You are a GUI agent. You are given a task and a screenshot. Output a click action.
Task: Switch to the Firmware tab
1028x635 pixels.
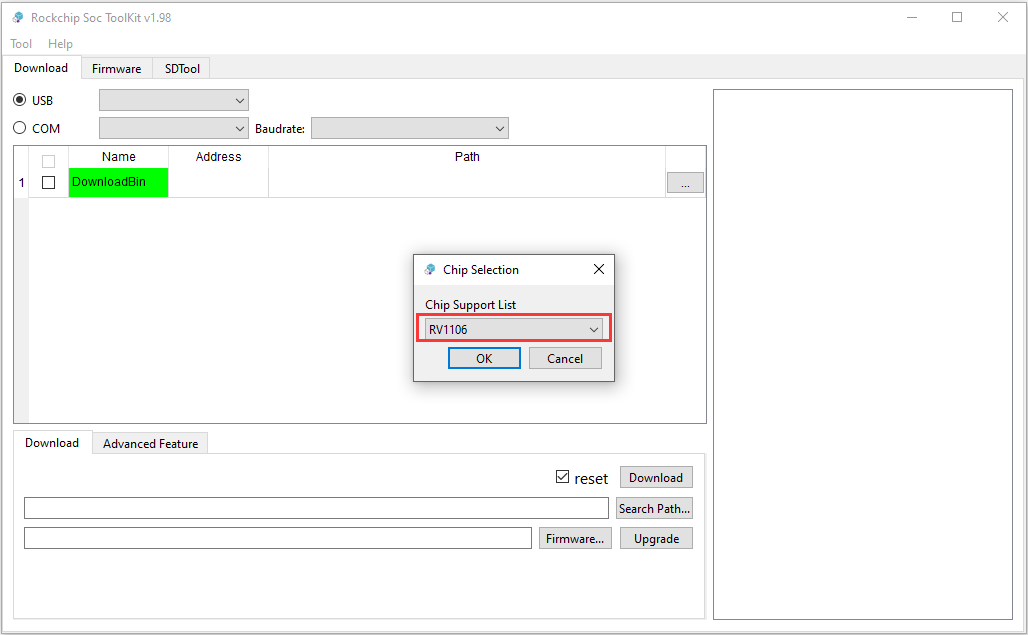[116, 68]
